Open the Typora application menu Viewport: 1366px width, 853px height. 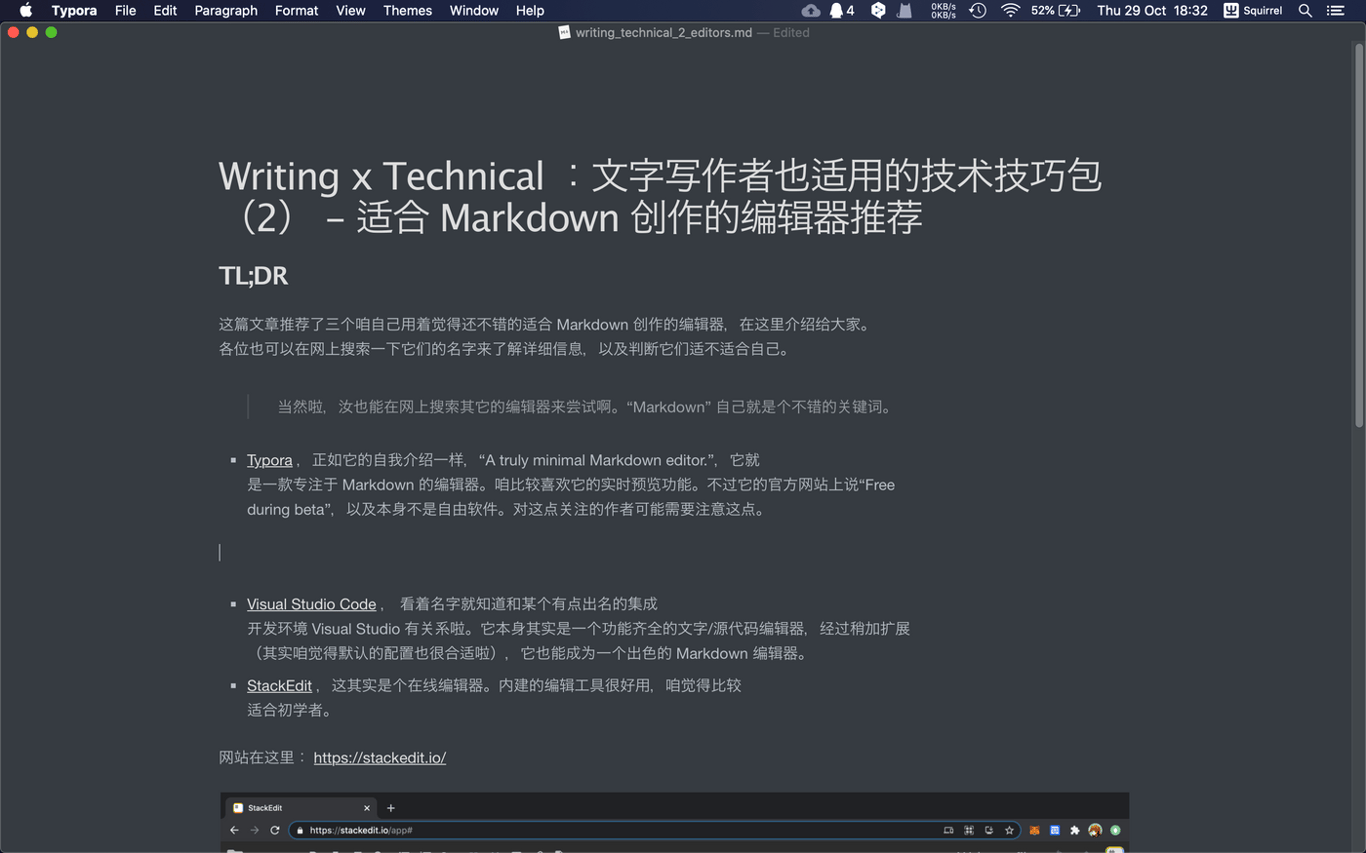[x=74, y=10]
